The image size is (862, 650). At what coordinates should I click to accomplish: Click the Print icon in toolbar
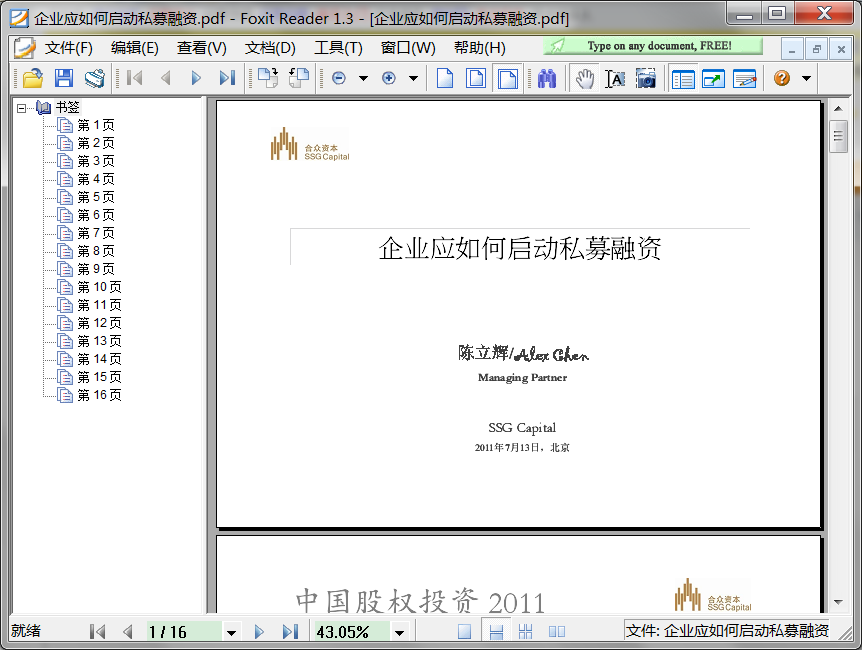pos(95,79)
